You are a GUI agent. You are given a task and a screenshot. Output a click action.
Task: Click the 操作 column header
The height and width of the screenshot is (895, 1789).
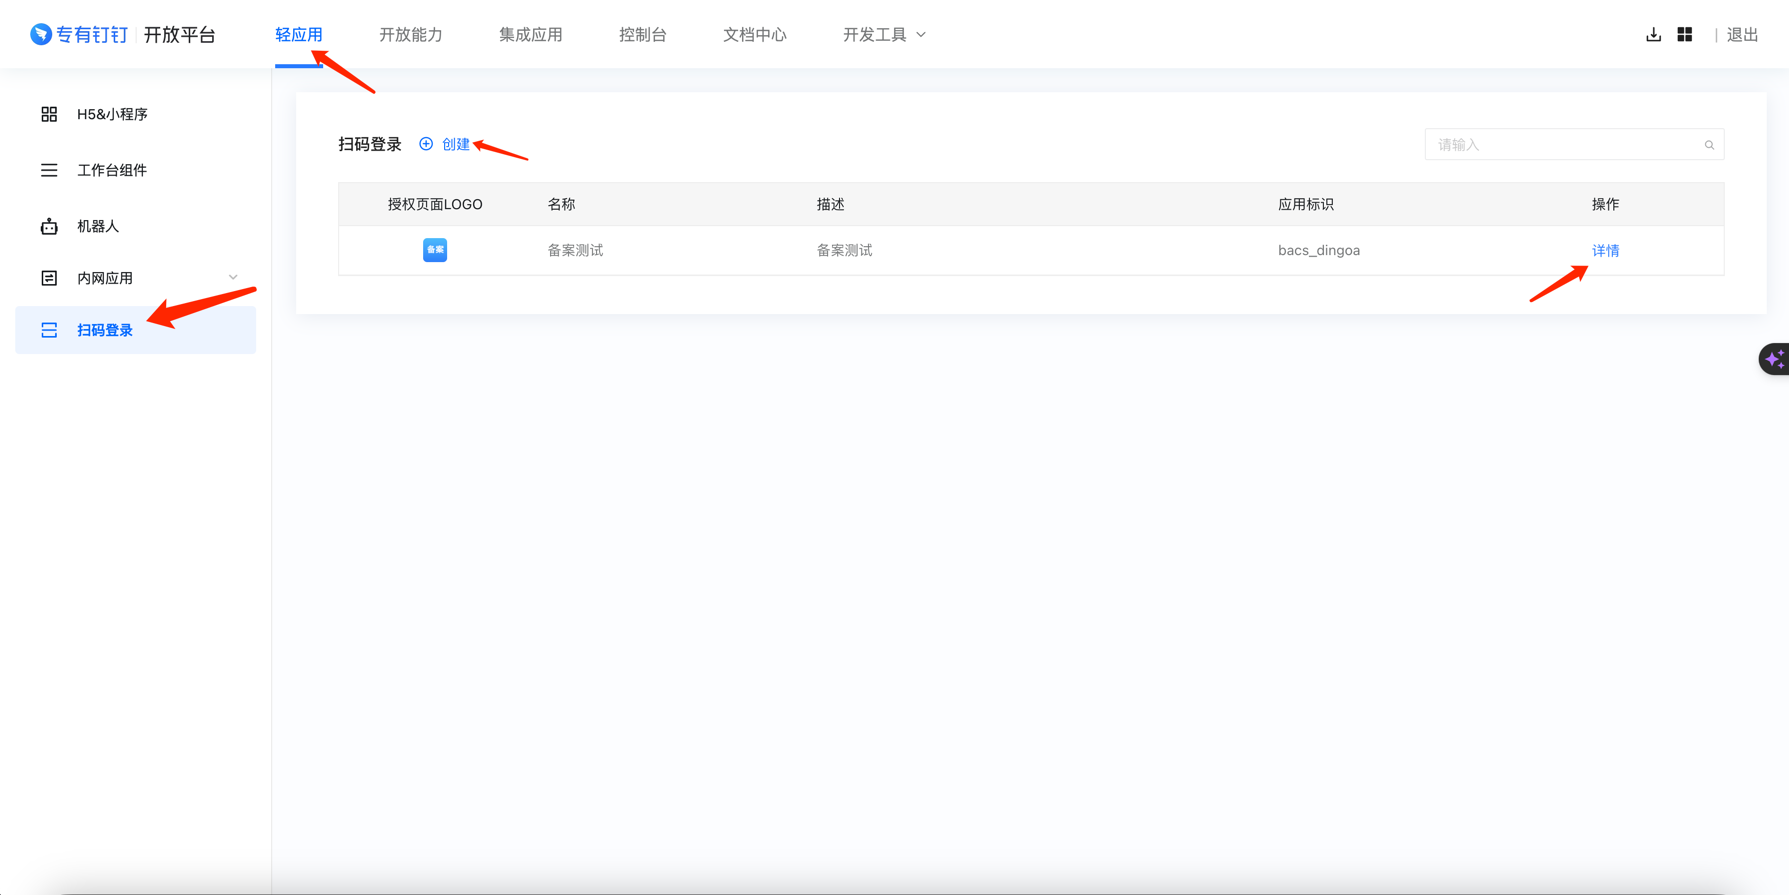click(x=1606, y=204)
